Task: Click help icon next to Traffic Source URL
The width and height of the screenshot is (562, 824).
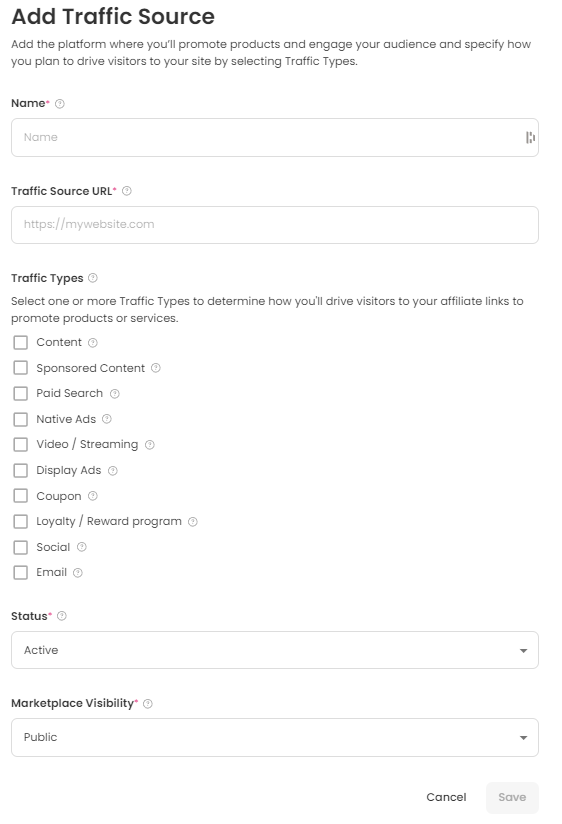Action: click(127, 191)
